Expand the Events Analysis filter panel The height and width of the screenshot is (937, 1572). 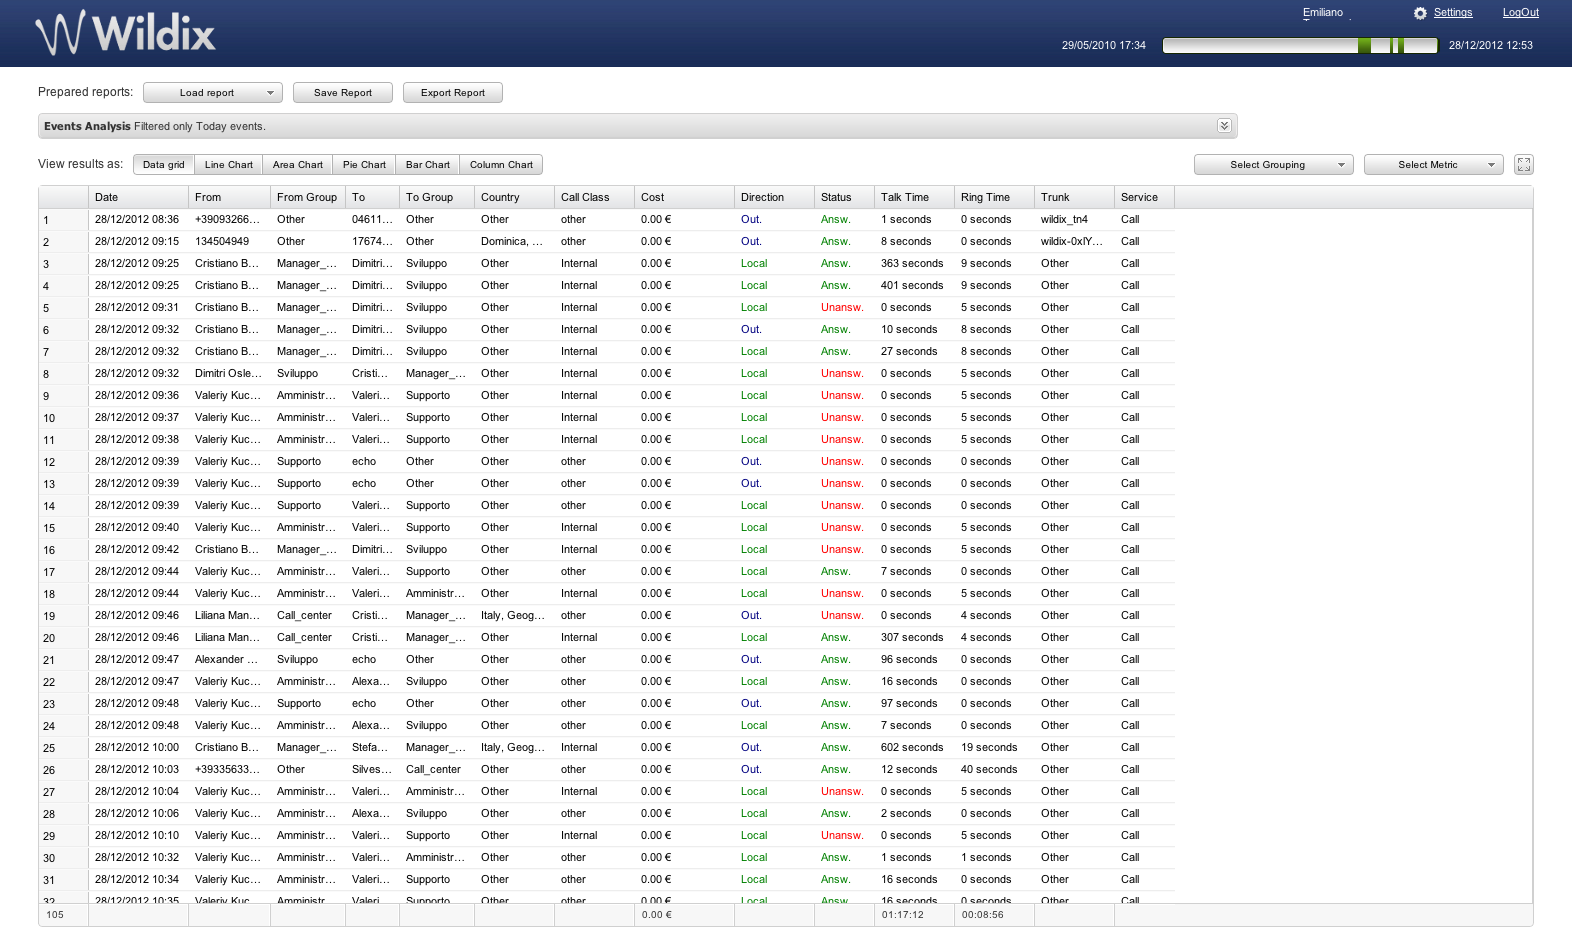(x=1223, y=126)
